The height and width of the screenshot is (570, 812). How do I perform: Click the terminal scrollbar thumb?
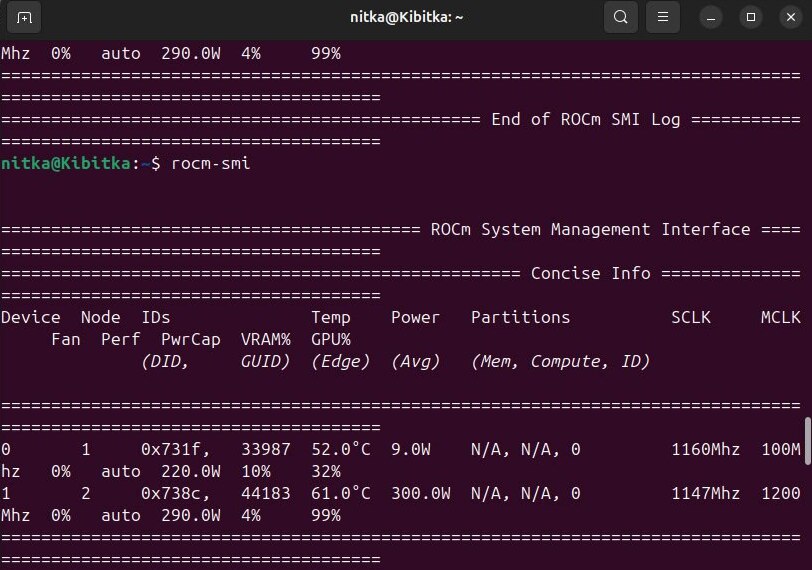[x=808, y=441]
